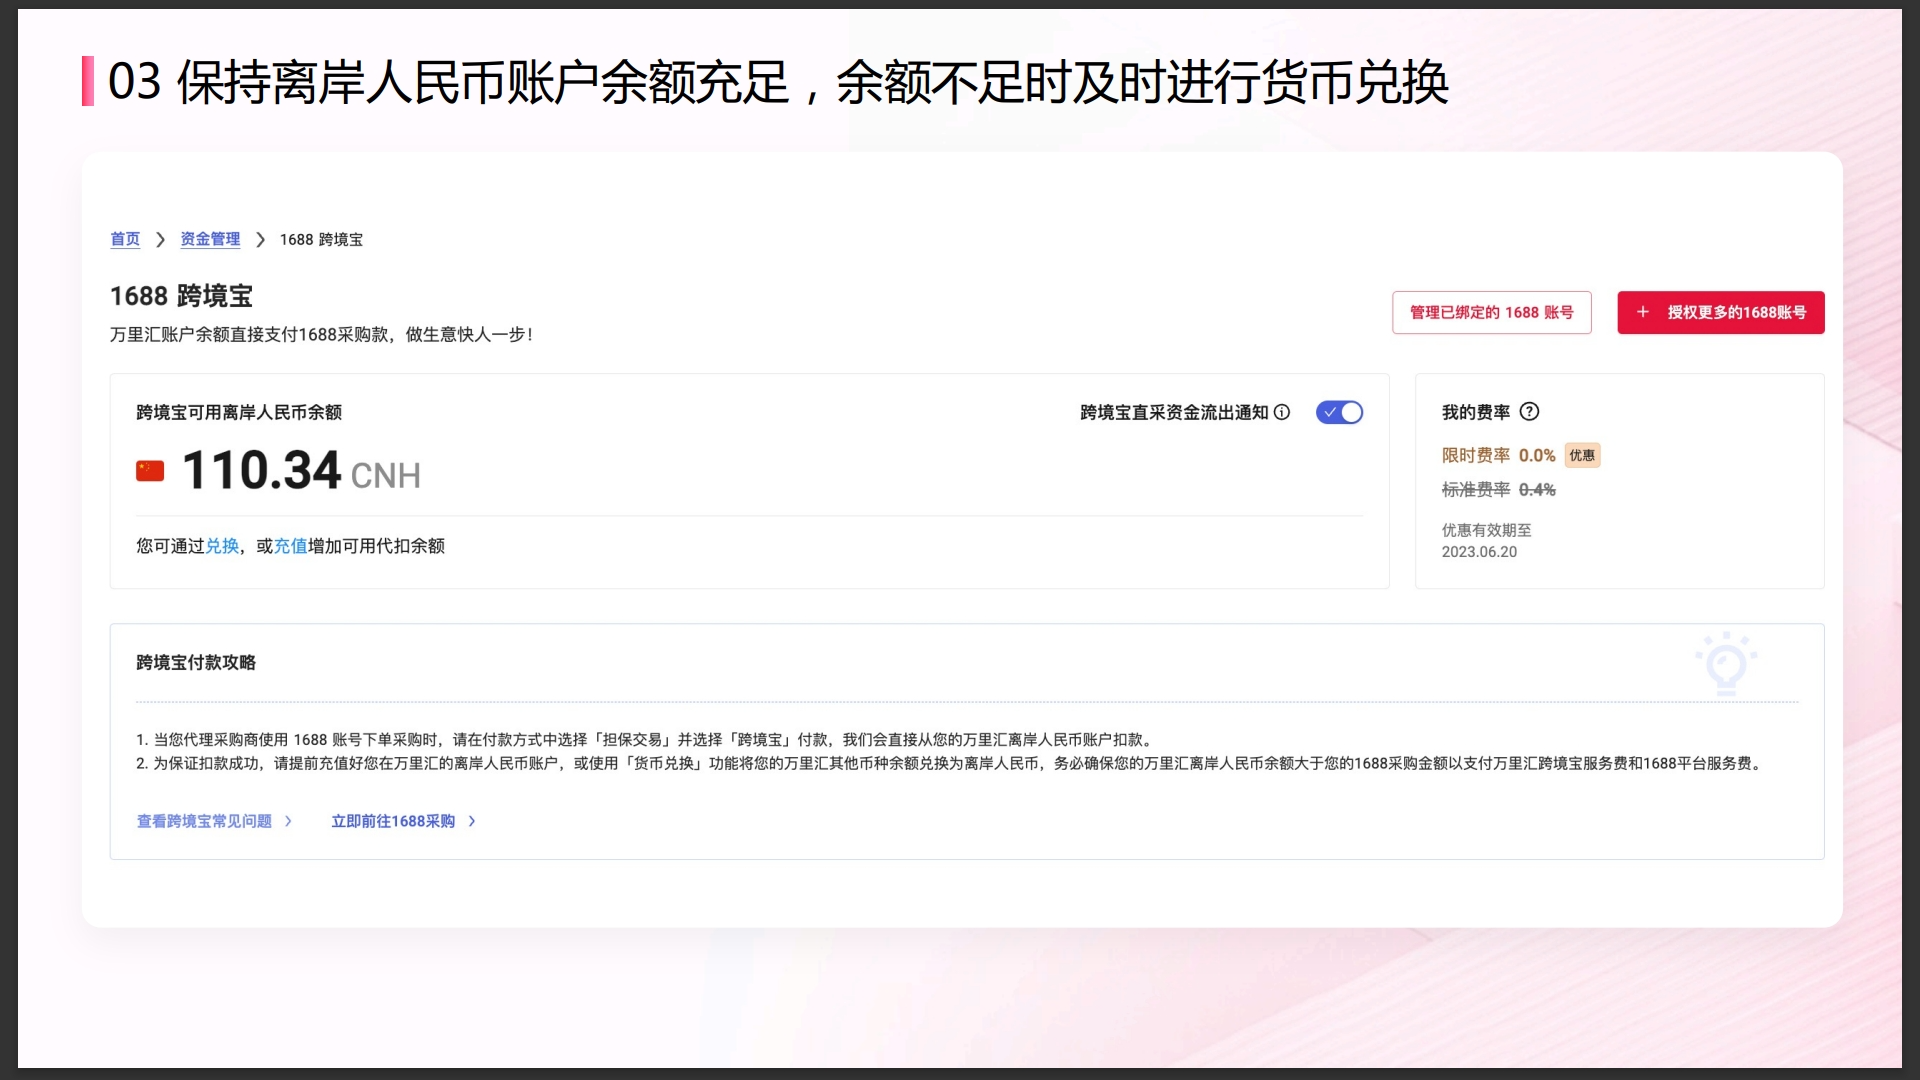Click the lightbulb icon in 跨境宝付款攻略 panel
1920x1080 pixels.
click(x=1728, y=663)
